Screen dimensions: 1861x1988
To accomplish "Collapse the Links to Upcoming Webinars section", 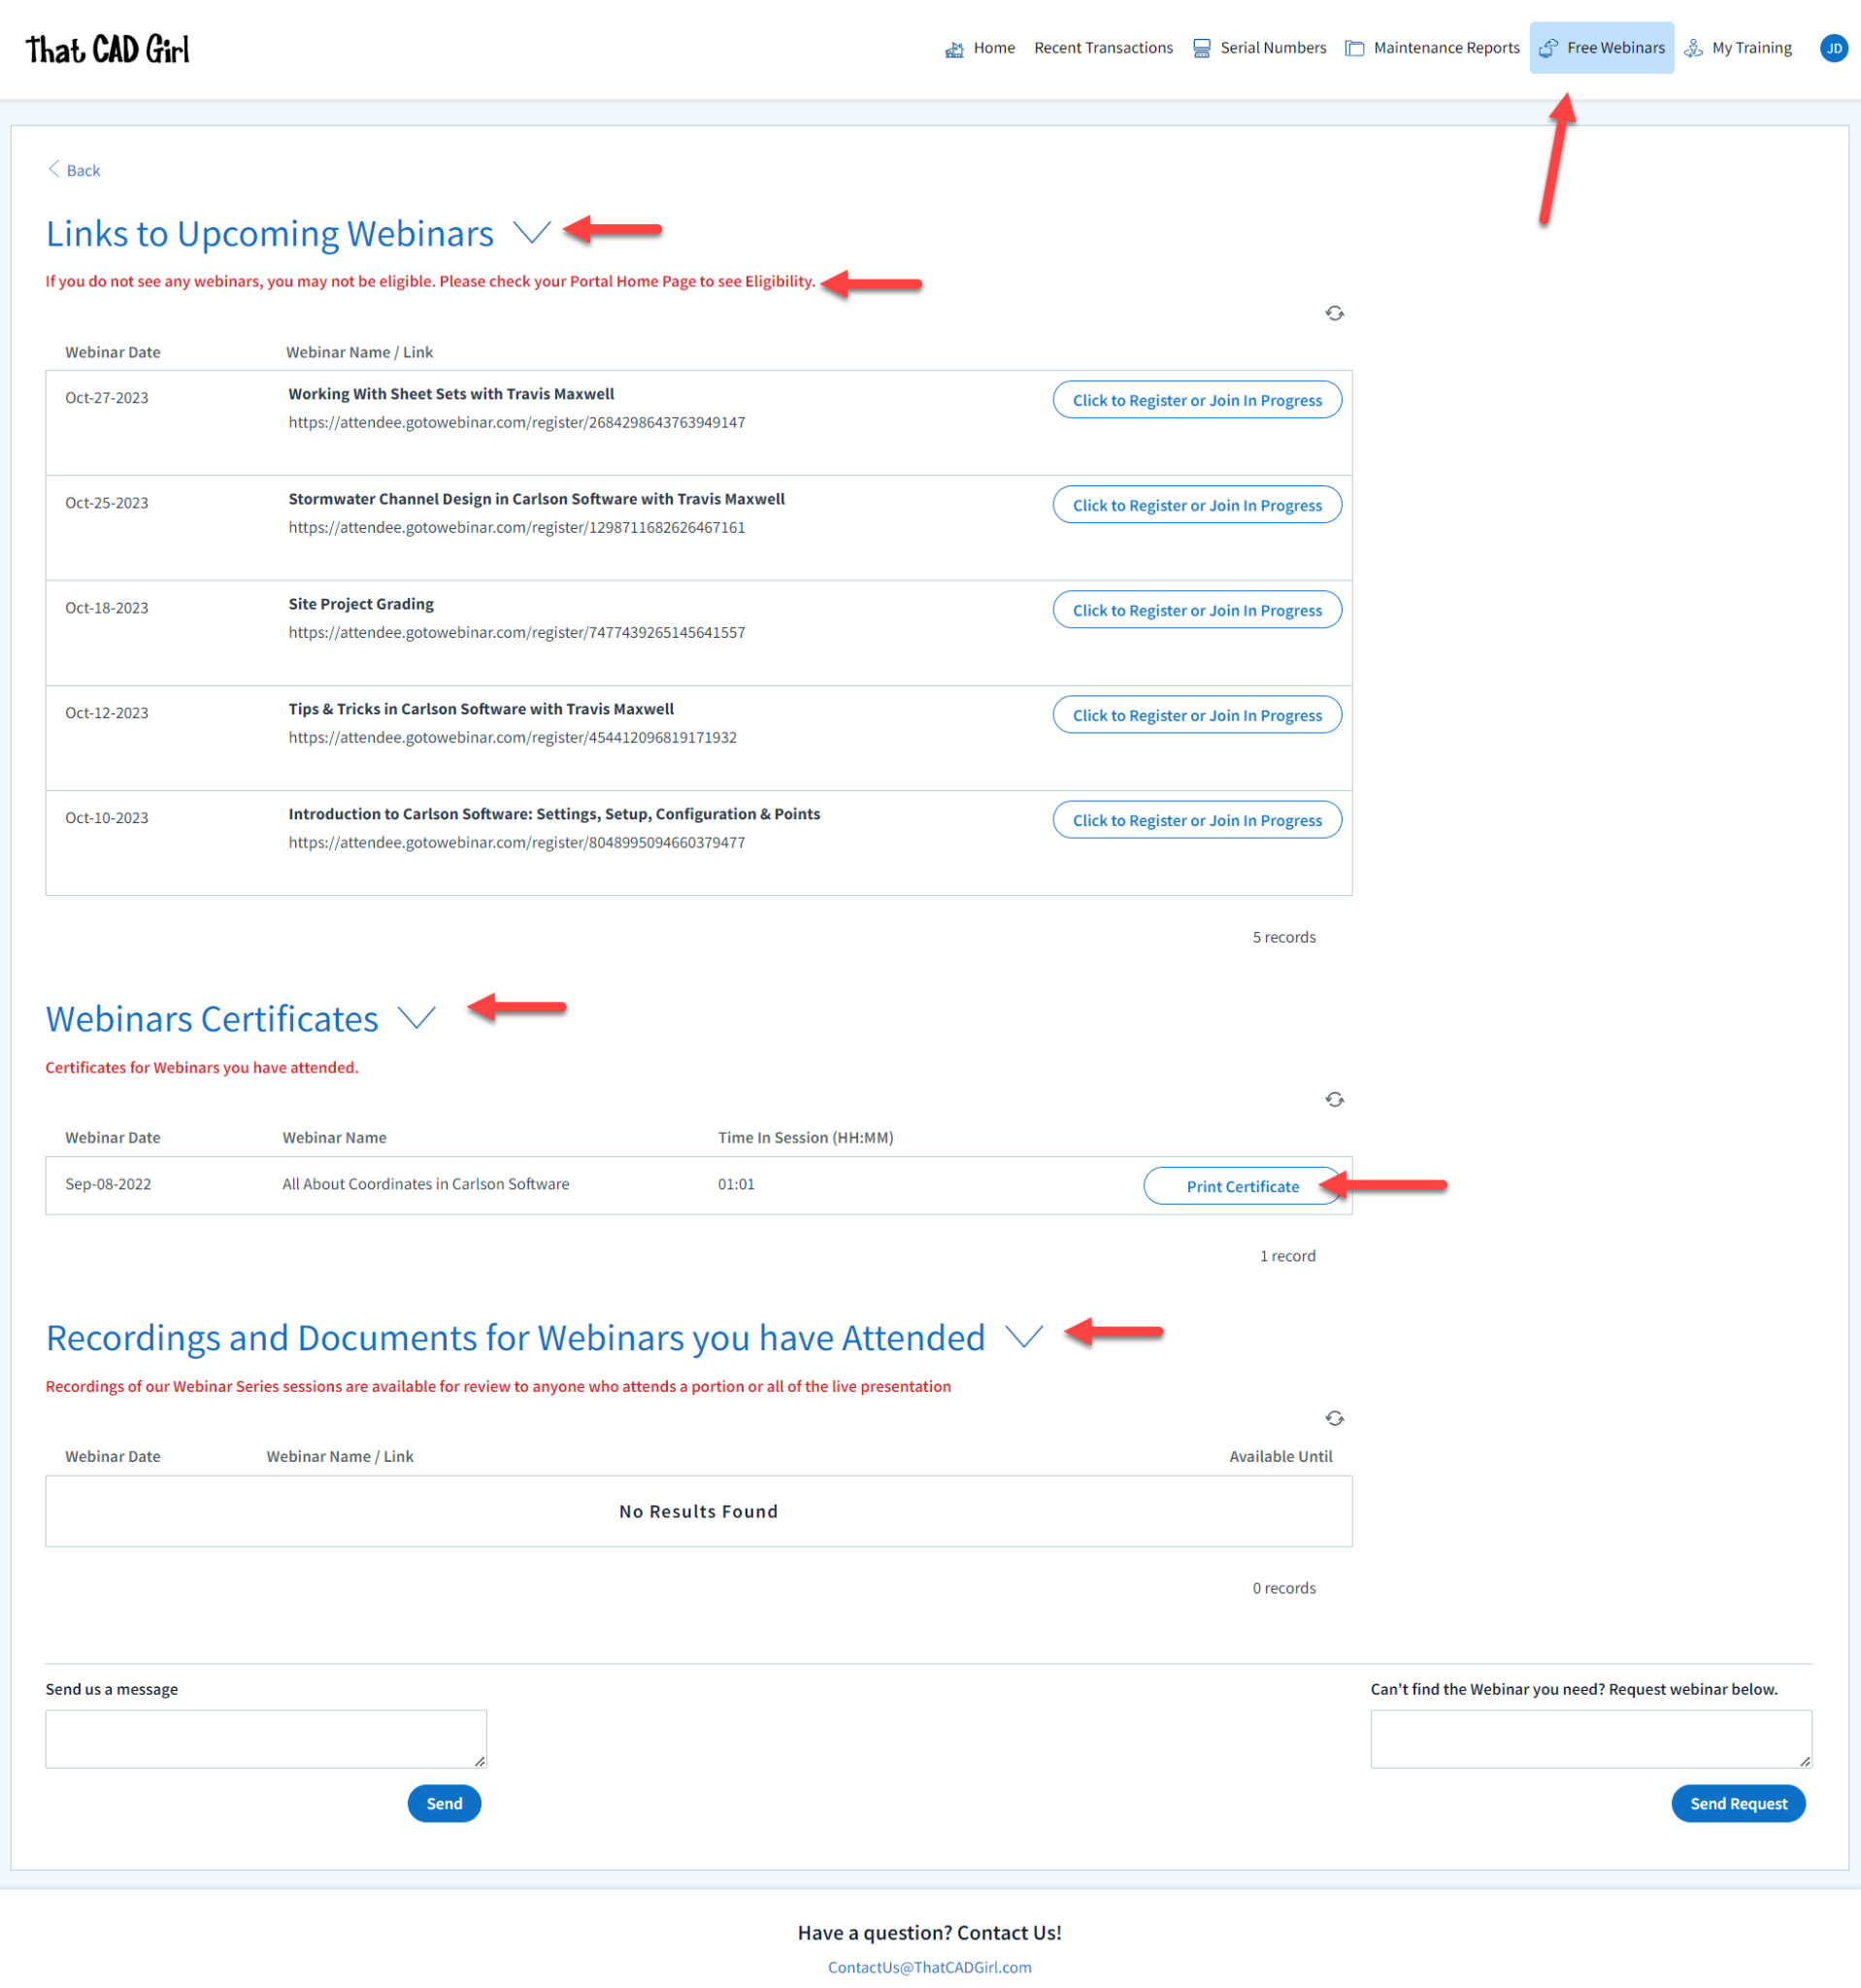I will (x=531, y=232).
